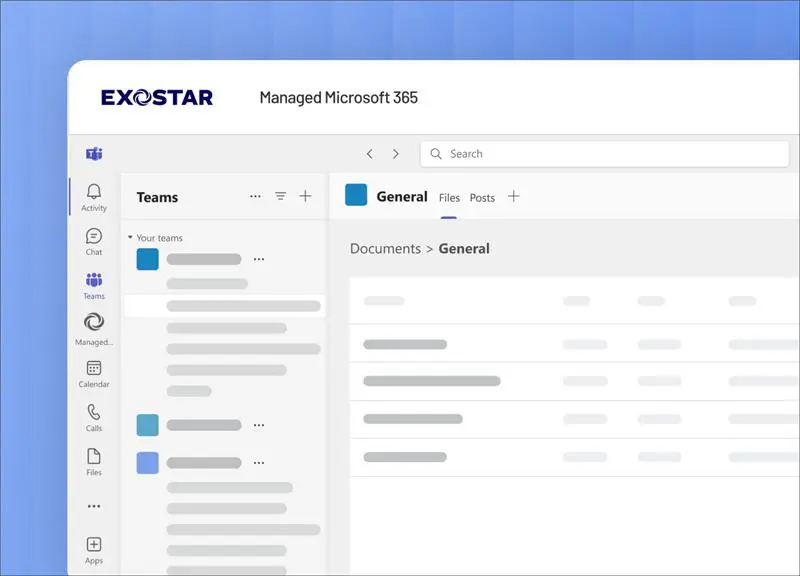
Task: Click Documents in the breadcrumb
Action: (385, 248)
